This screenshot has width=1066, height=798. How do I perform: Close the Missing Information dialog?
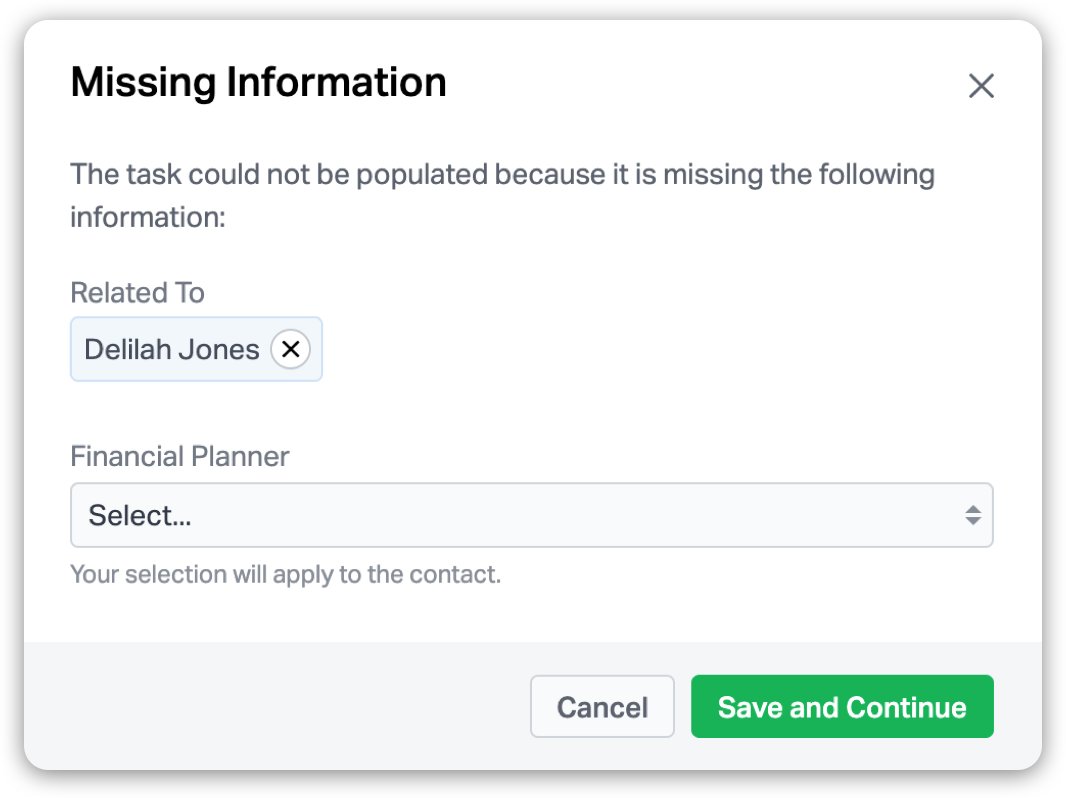pos(981,86)
